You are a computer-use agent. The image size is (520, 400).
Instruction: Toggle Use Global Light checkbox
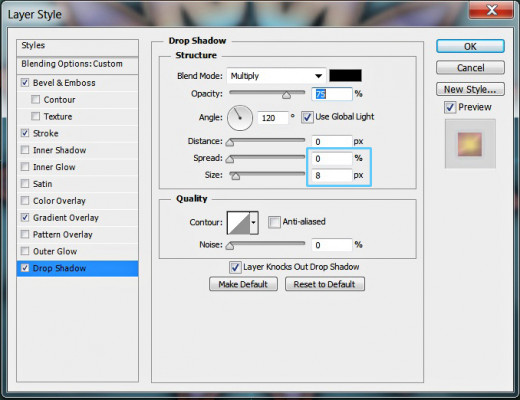click(307, 117)
